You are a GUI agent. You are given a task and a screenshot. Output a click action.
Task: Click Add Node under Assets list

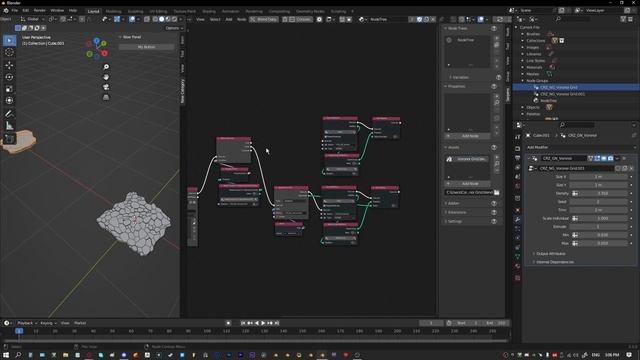tap(467, 184)
